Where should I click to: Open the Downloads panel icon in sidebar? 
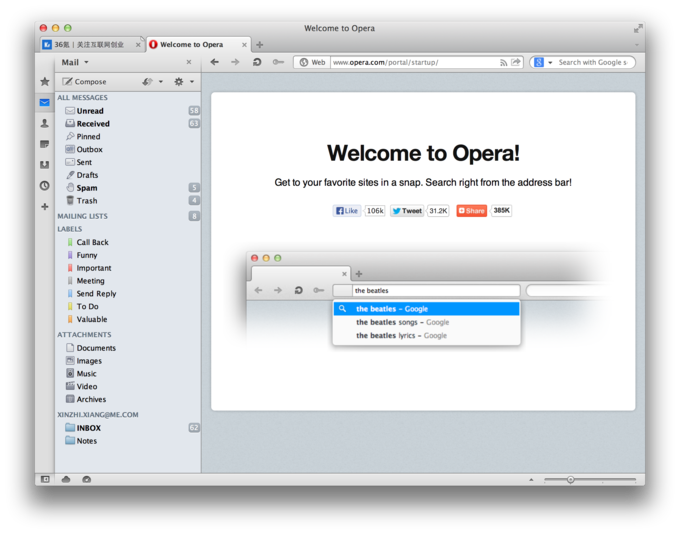click(45, 165)
